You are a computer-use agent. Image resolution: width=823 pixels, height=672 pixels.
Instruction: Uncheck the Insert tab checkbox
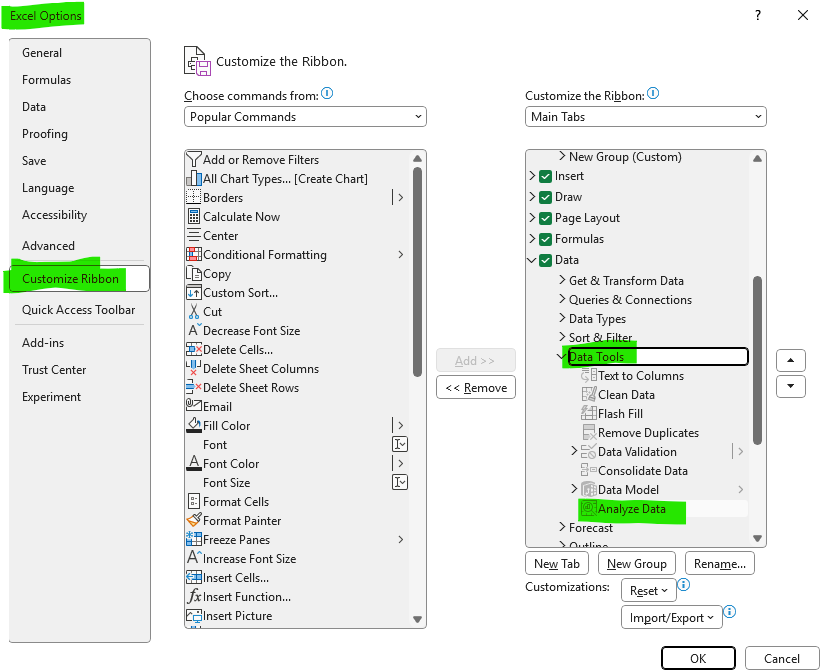click(545, 176)
